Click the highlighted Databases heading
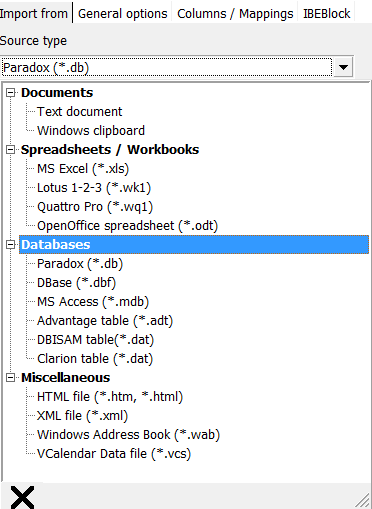Viewport: 372px width, 509px height. [x=194, y=245]
